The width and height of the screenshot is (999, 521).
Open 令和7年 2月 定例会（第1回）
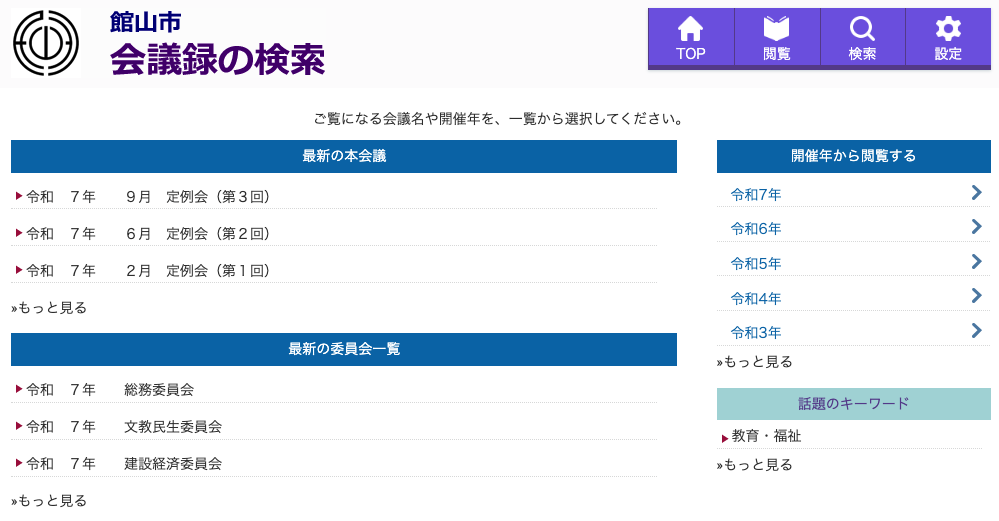148,271
